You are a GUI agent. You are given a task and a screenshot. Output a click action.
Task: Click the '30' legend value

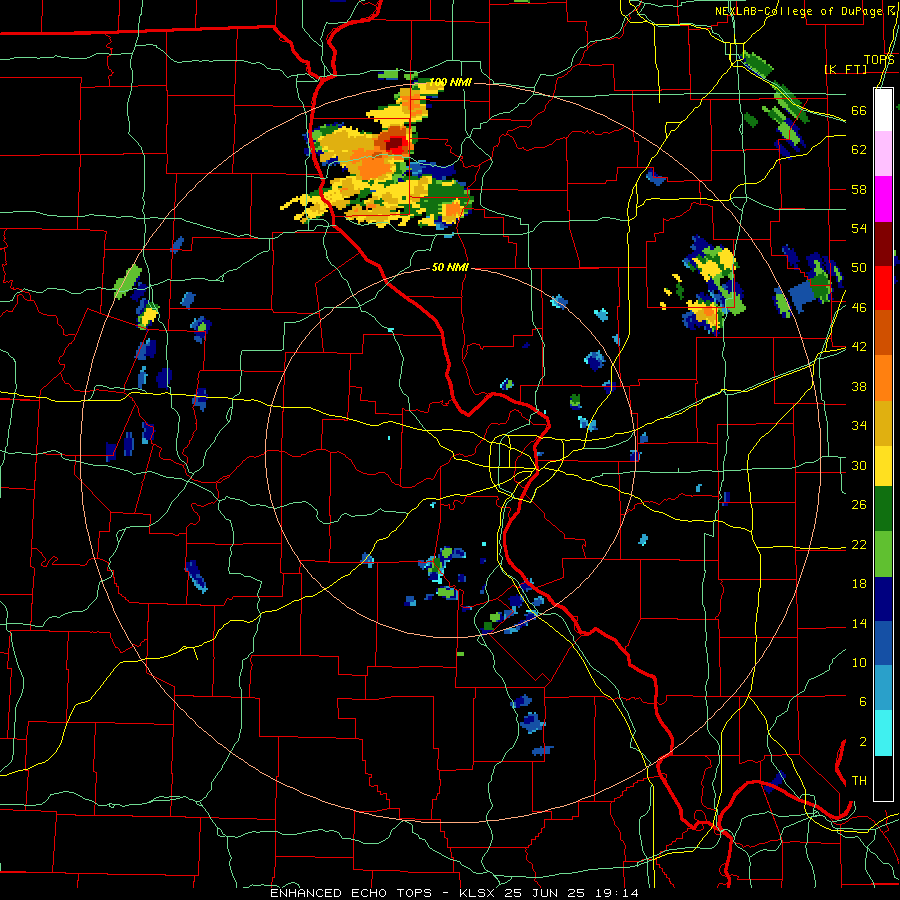click(x=859, y=465)
